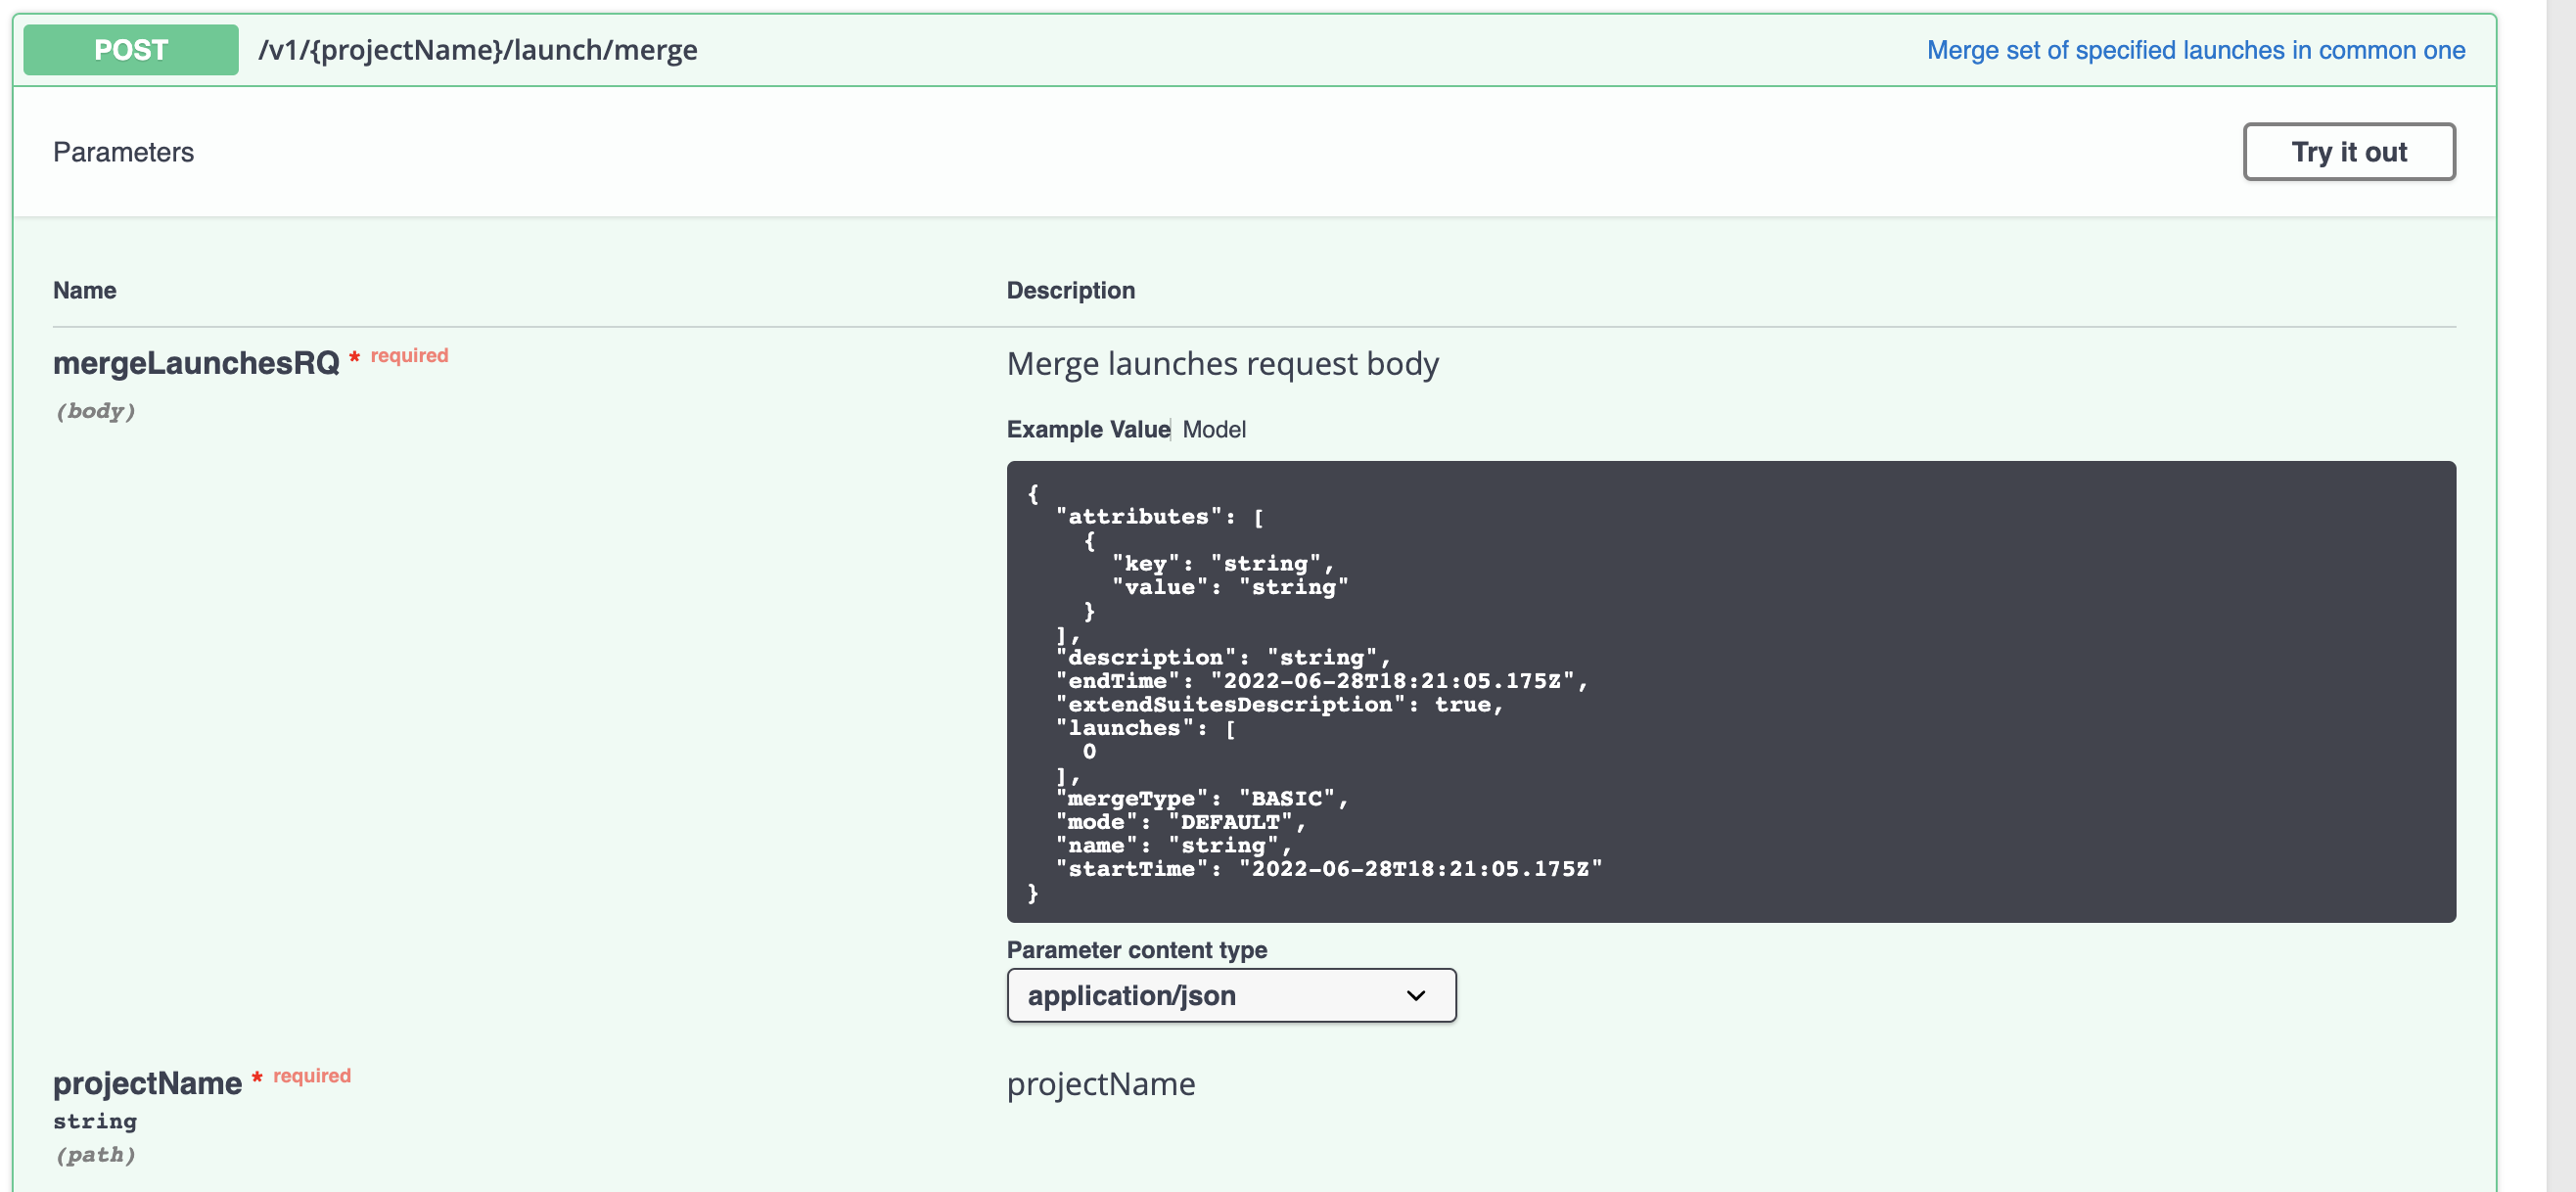The width and height of the screenshot is (2576, 1192).
Task: Click the Description column header
Action: coord(1070,290)
